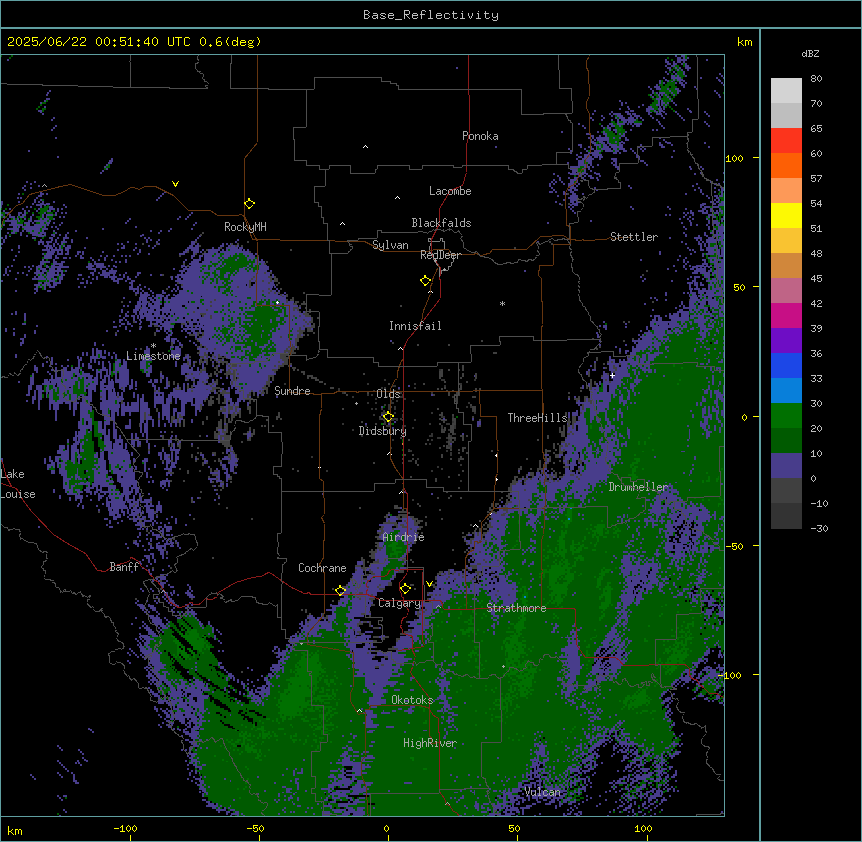Click the yellow V marker east of Calgary

point(429,584)
